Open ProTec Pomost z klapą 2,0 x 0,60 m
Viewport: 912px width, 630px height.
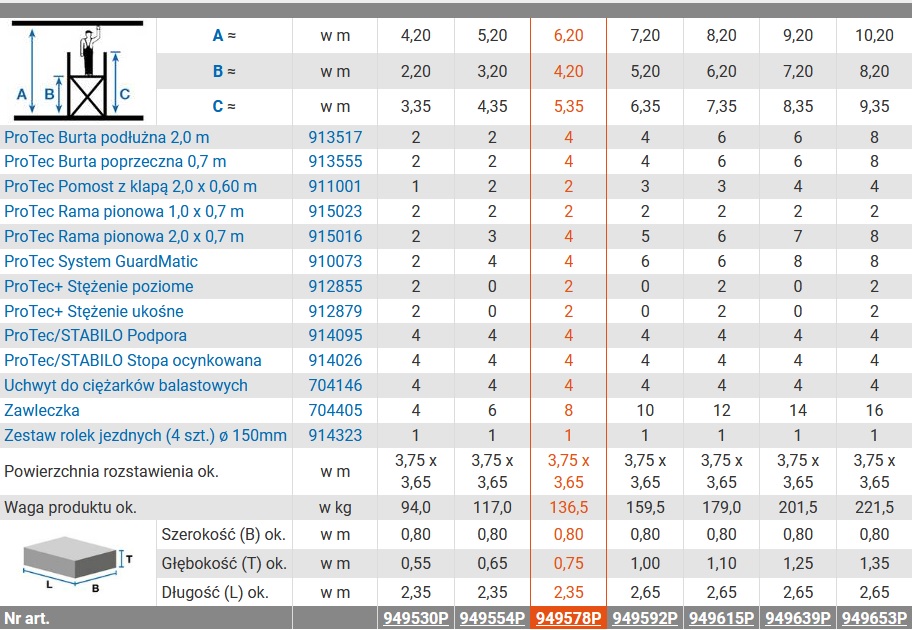pos(130,186)
